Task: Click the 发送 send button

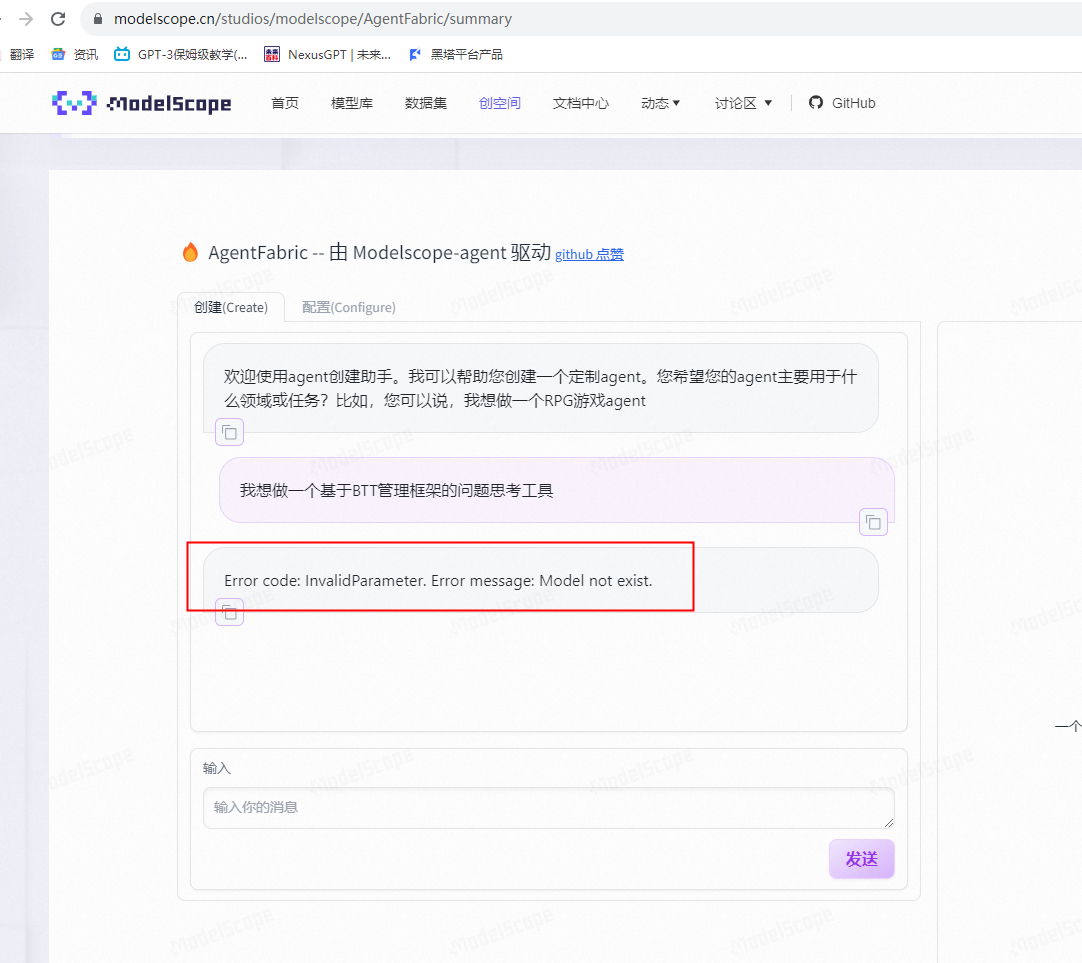Action: (861, 858)
